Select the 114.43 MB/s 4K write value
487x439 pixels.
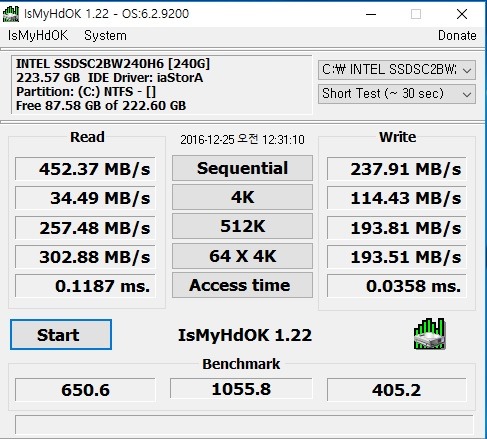point(397,198)
